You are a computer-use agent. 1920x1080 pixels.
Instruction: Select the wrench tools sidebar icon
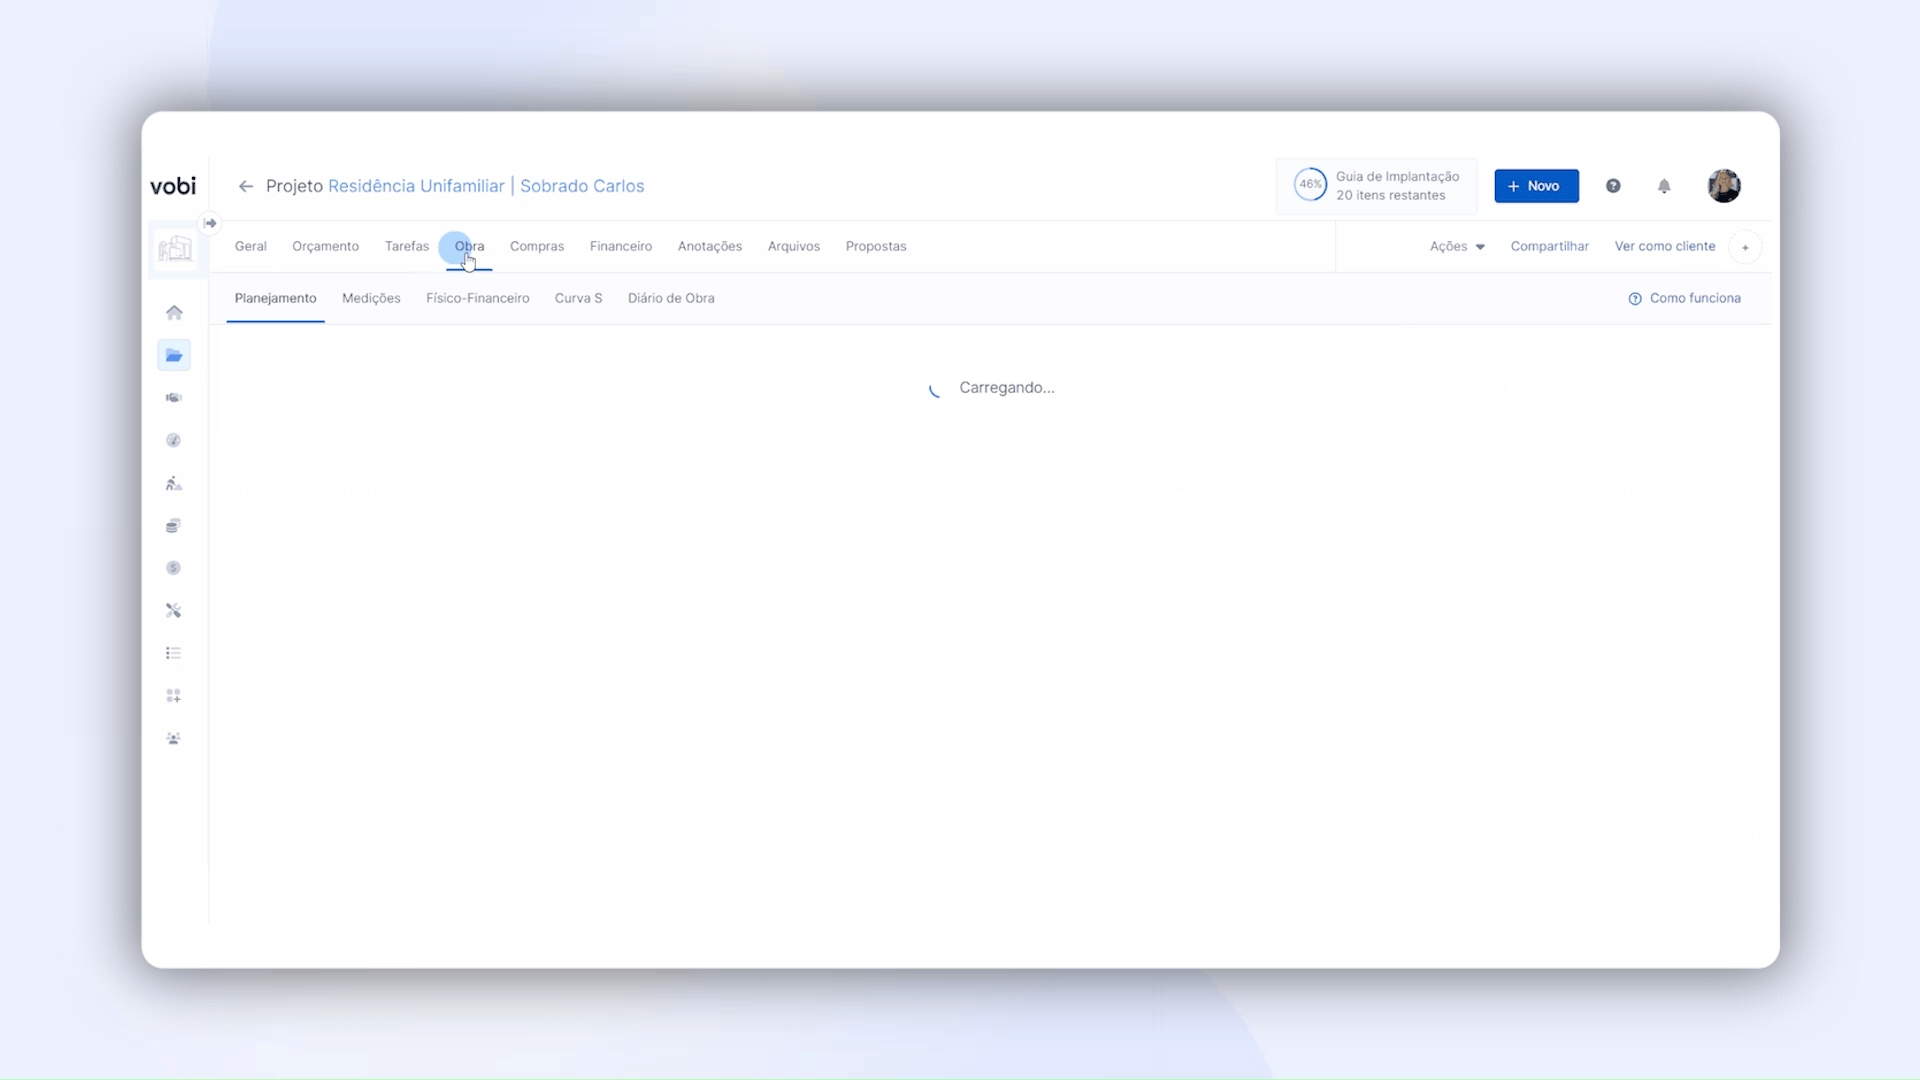174,611
